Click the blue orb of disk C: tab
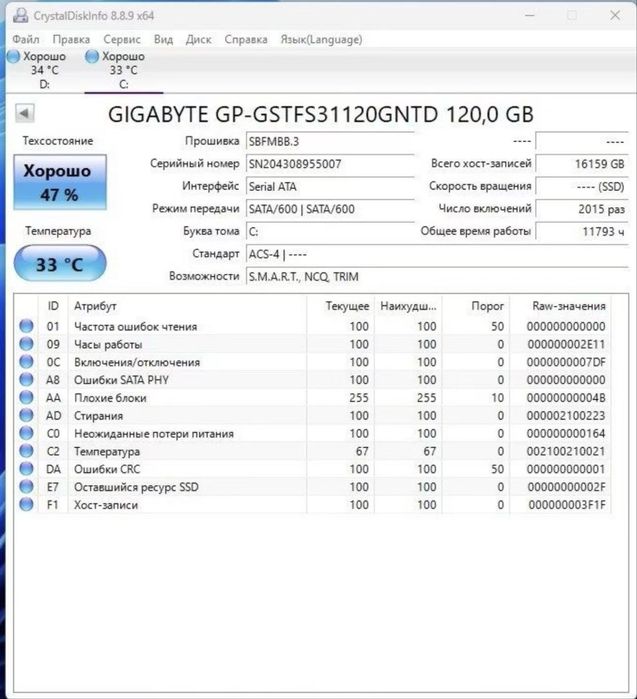 [92, 57]
